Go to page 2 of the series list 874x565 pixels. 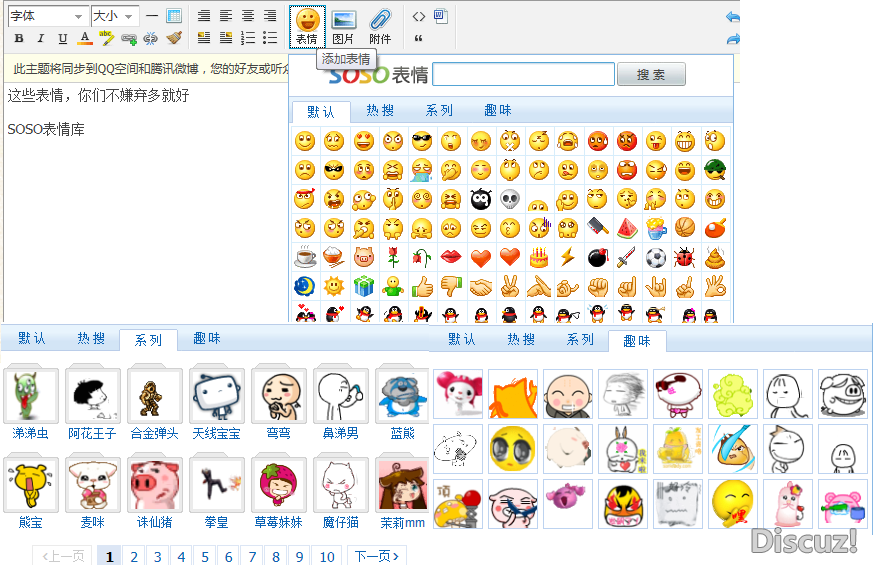pos(134,557)
